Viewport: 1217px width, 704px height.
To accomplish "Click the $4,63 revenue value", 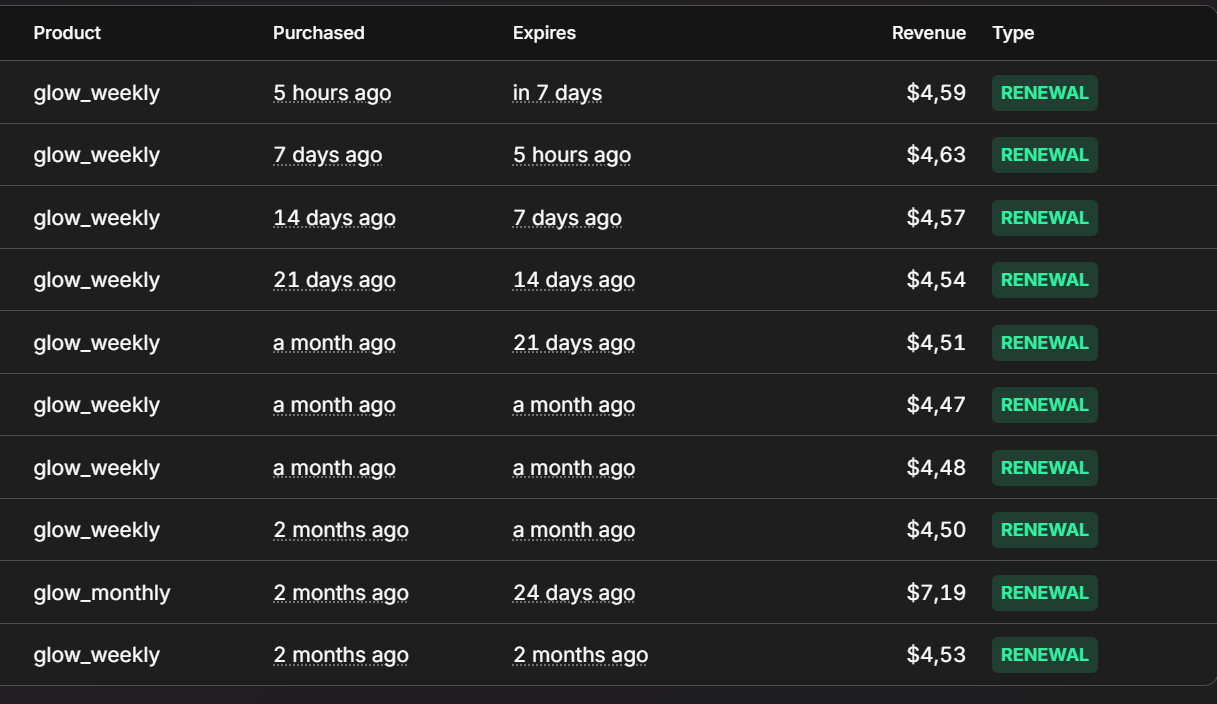I will pos(936,155).
